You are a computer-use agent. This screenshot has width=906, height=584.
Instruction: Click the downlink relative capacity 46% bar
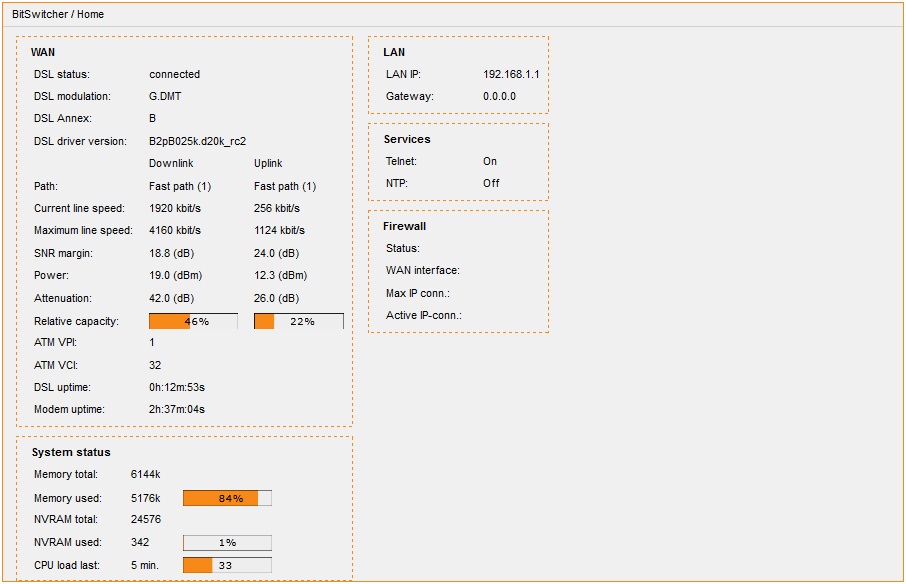[x=193, y=321]
